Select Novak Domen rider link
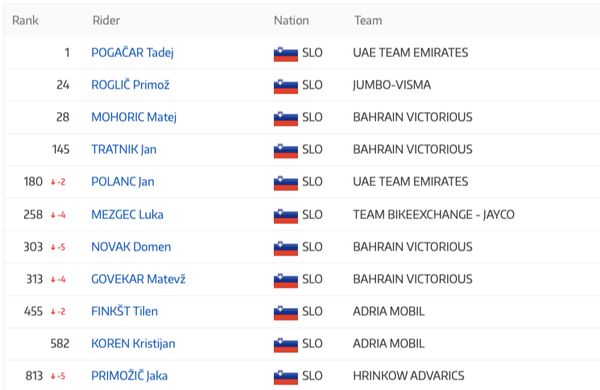Screen dimensions: 600x390 click(x=131, y=247)
